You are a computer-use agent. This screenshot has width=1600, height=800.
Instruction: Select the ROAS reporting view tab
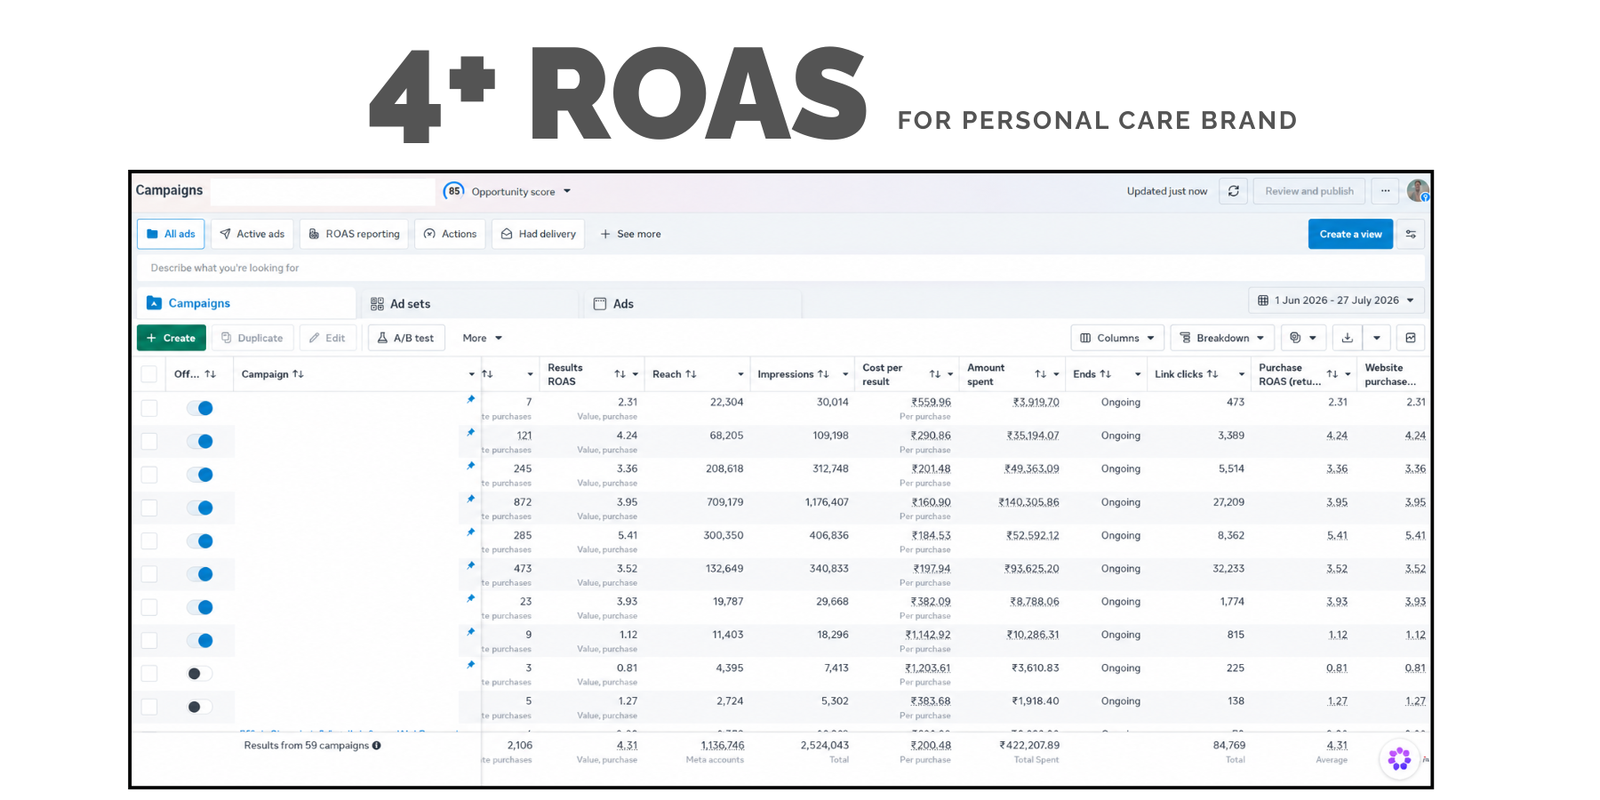[x=354, y=234]
